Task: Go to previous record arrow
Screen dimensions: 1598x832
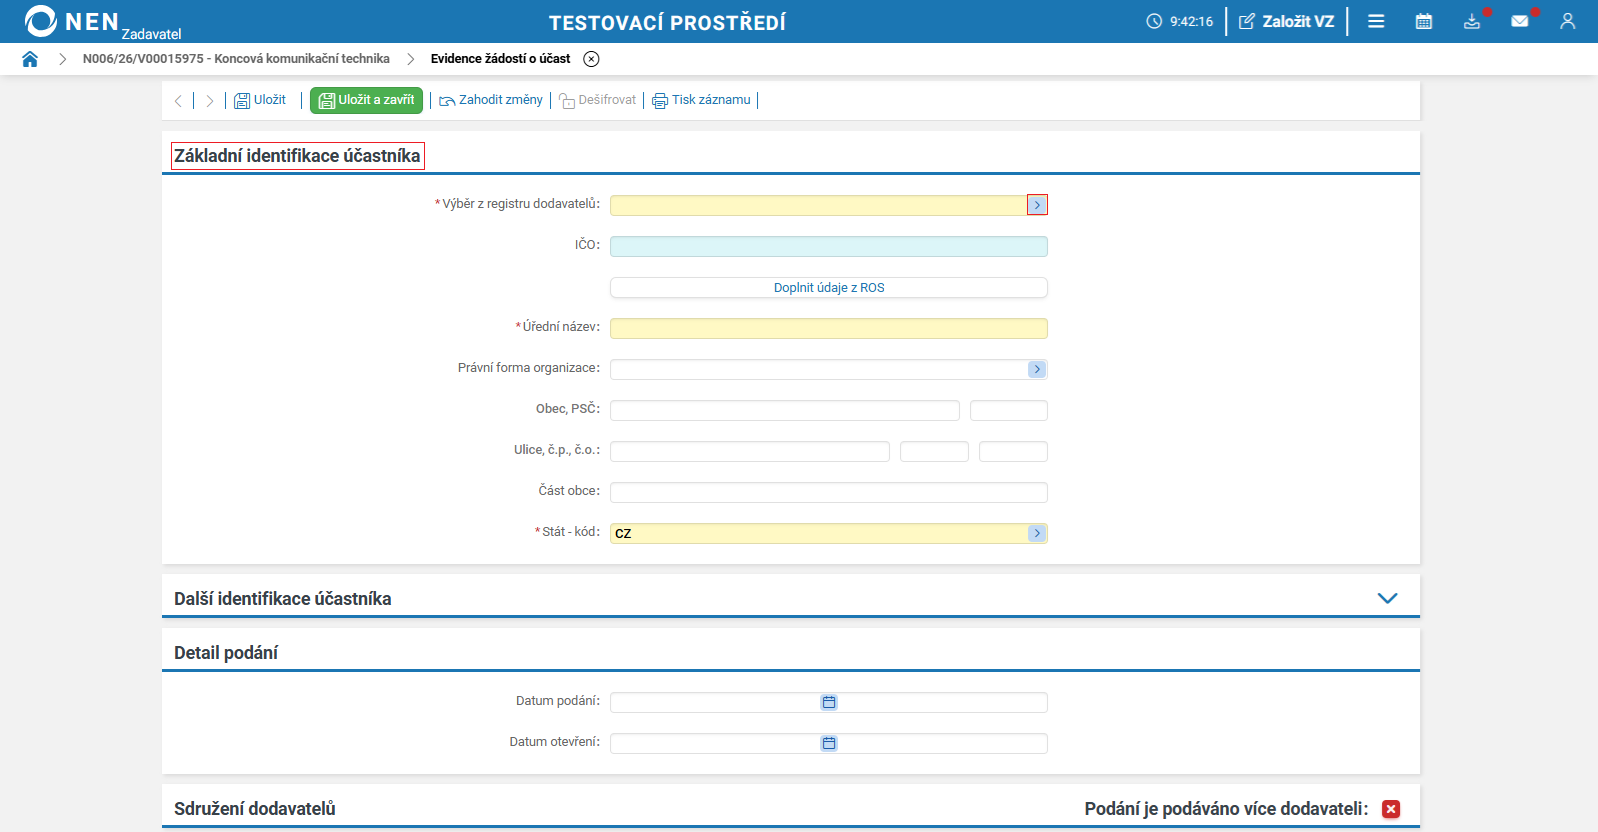Action: tap(178, 100)
